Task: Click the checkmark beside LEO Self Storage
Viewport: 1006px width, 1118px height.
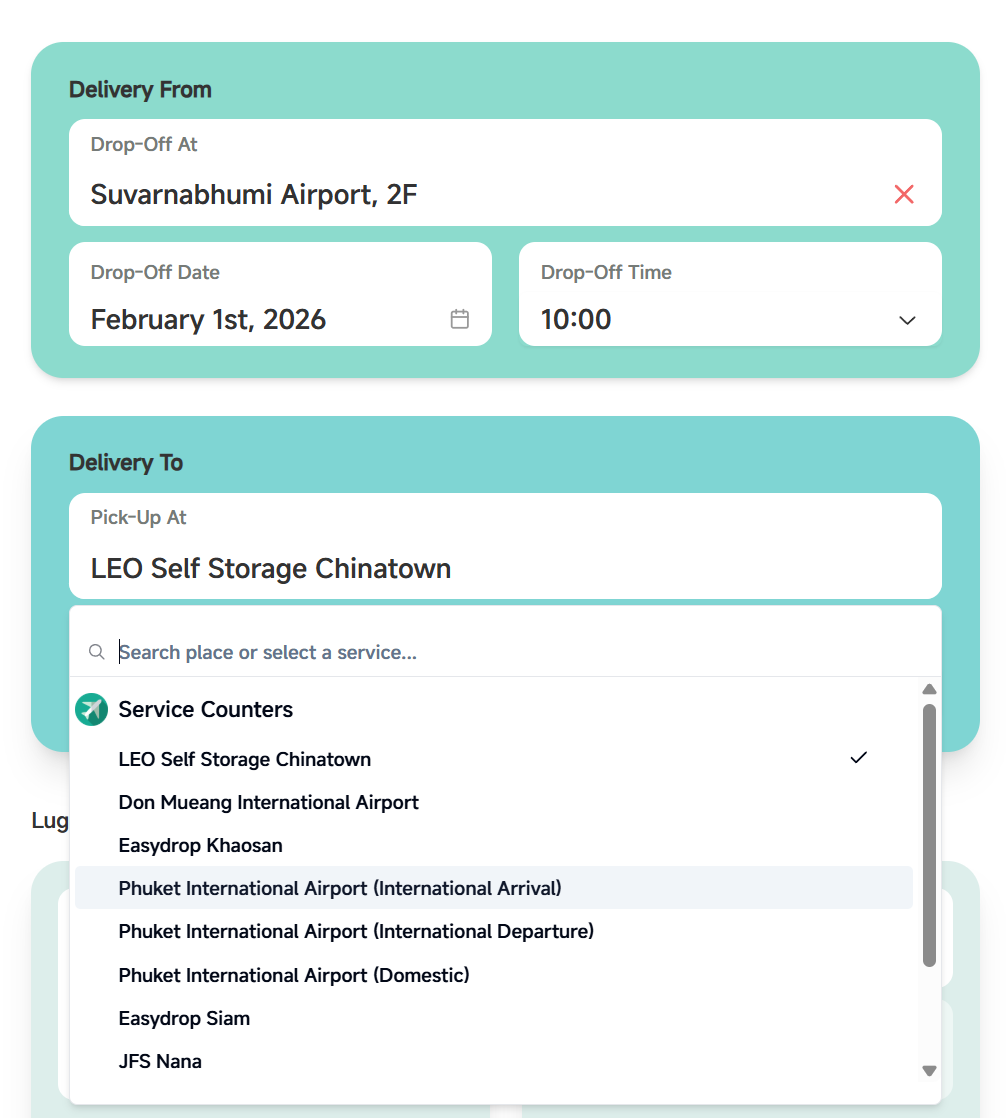Action: pyautogui.click(x=858, y=758)
